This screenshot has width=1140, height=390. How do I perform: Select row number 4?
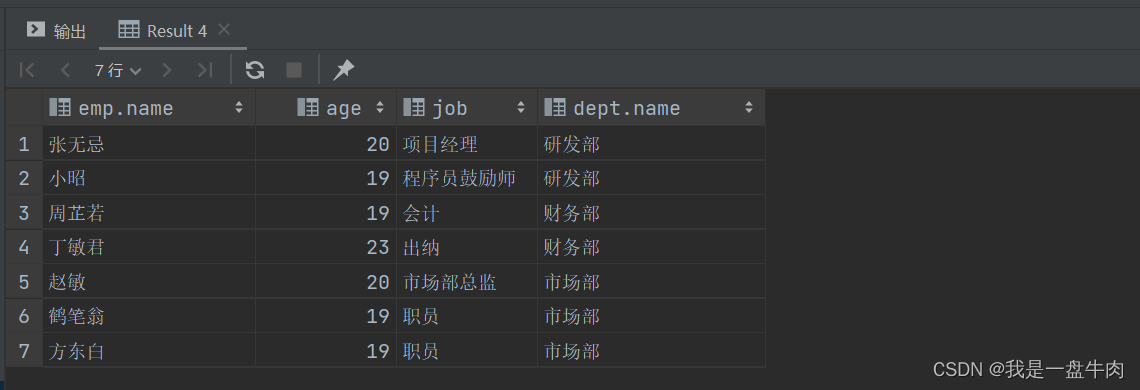tap(24, 247)
